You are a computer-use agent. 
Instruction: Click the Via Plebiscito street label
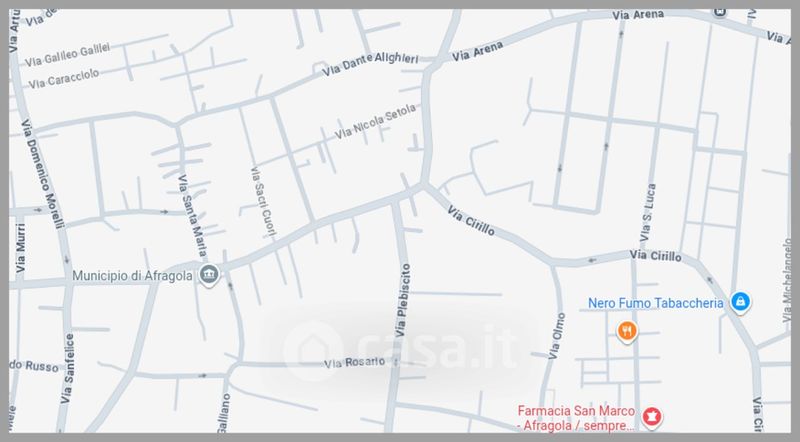tap(403, 300)
